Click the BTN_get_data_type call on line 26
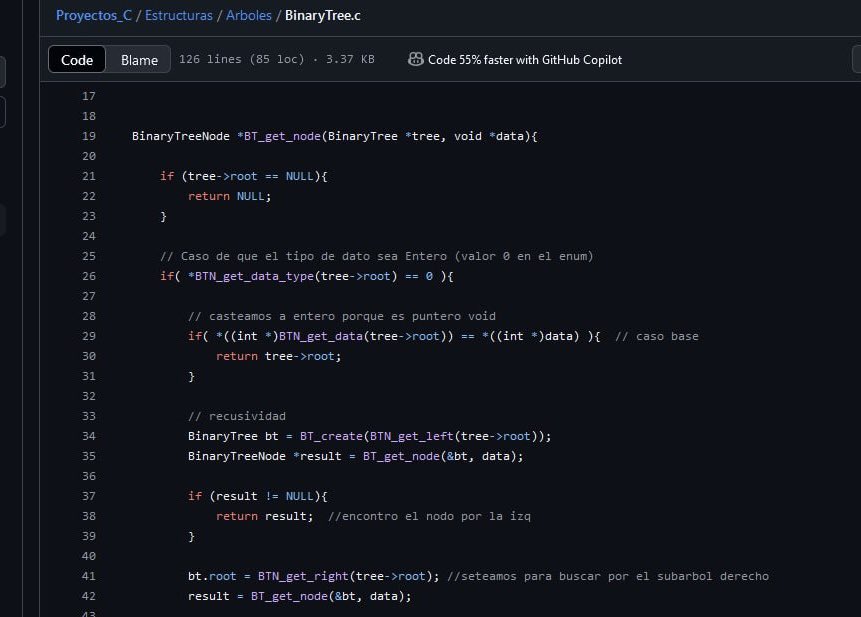 (x=254, y=276)
